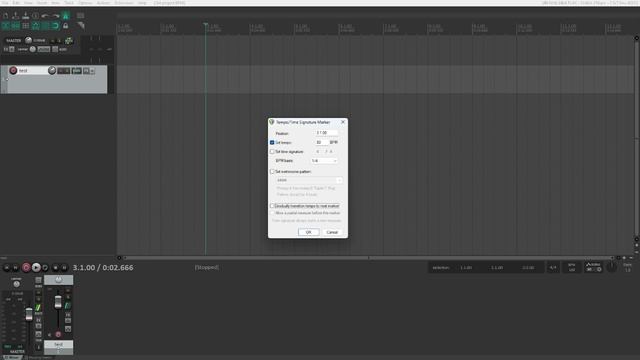Click the playback rate knob
The width and height of the screenshot is (640, 360).
point(611,267)
